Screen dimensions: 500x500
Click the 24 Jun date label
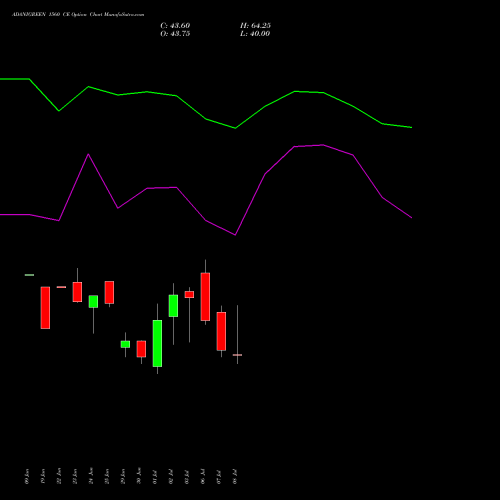91,476
